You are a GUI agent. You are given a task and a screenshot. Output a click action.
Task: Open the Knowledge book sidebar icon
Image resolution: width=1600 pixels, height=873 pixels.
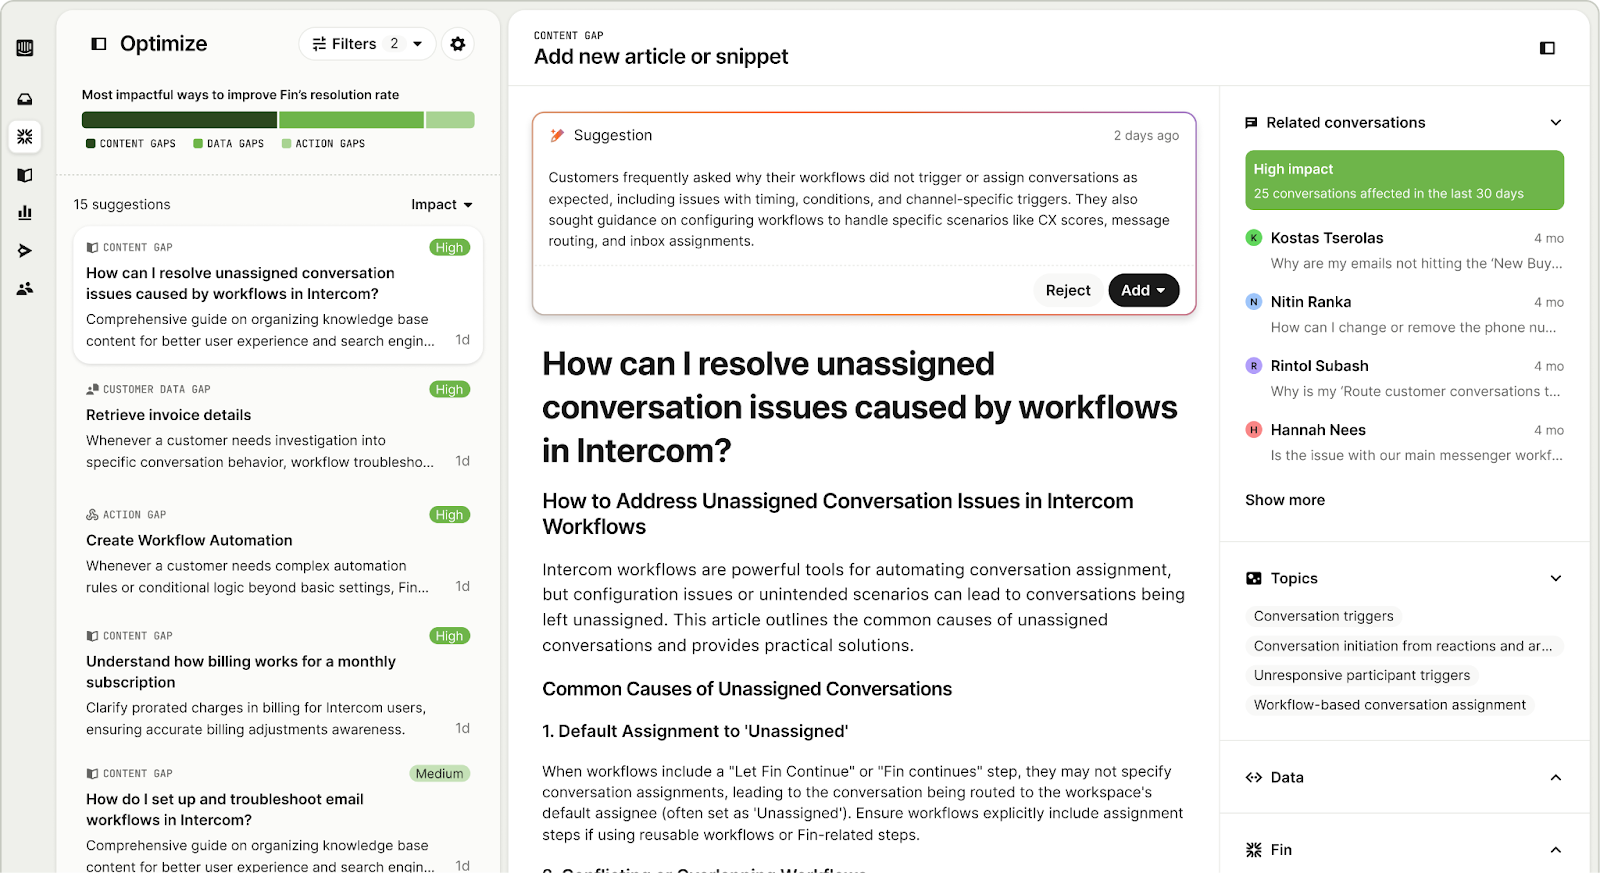[x=25, y=175]
